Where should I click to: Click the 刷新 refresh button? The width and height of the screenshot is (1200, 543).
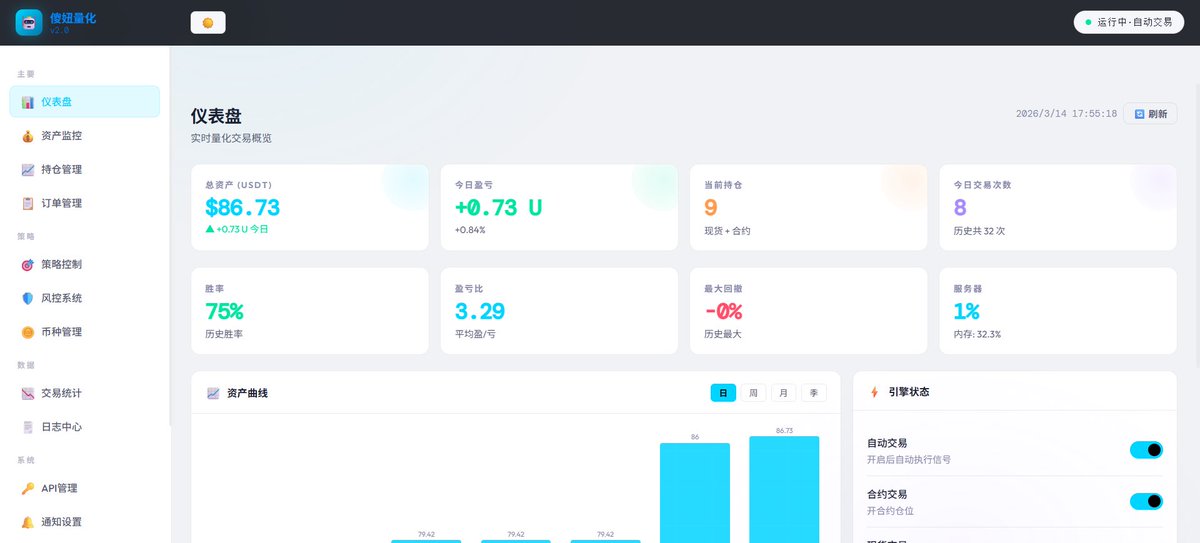pyautogui.click(x=1151, y=114)
